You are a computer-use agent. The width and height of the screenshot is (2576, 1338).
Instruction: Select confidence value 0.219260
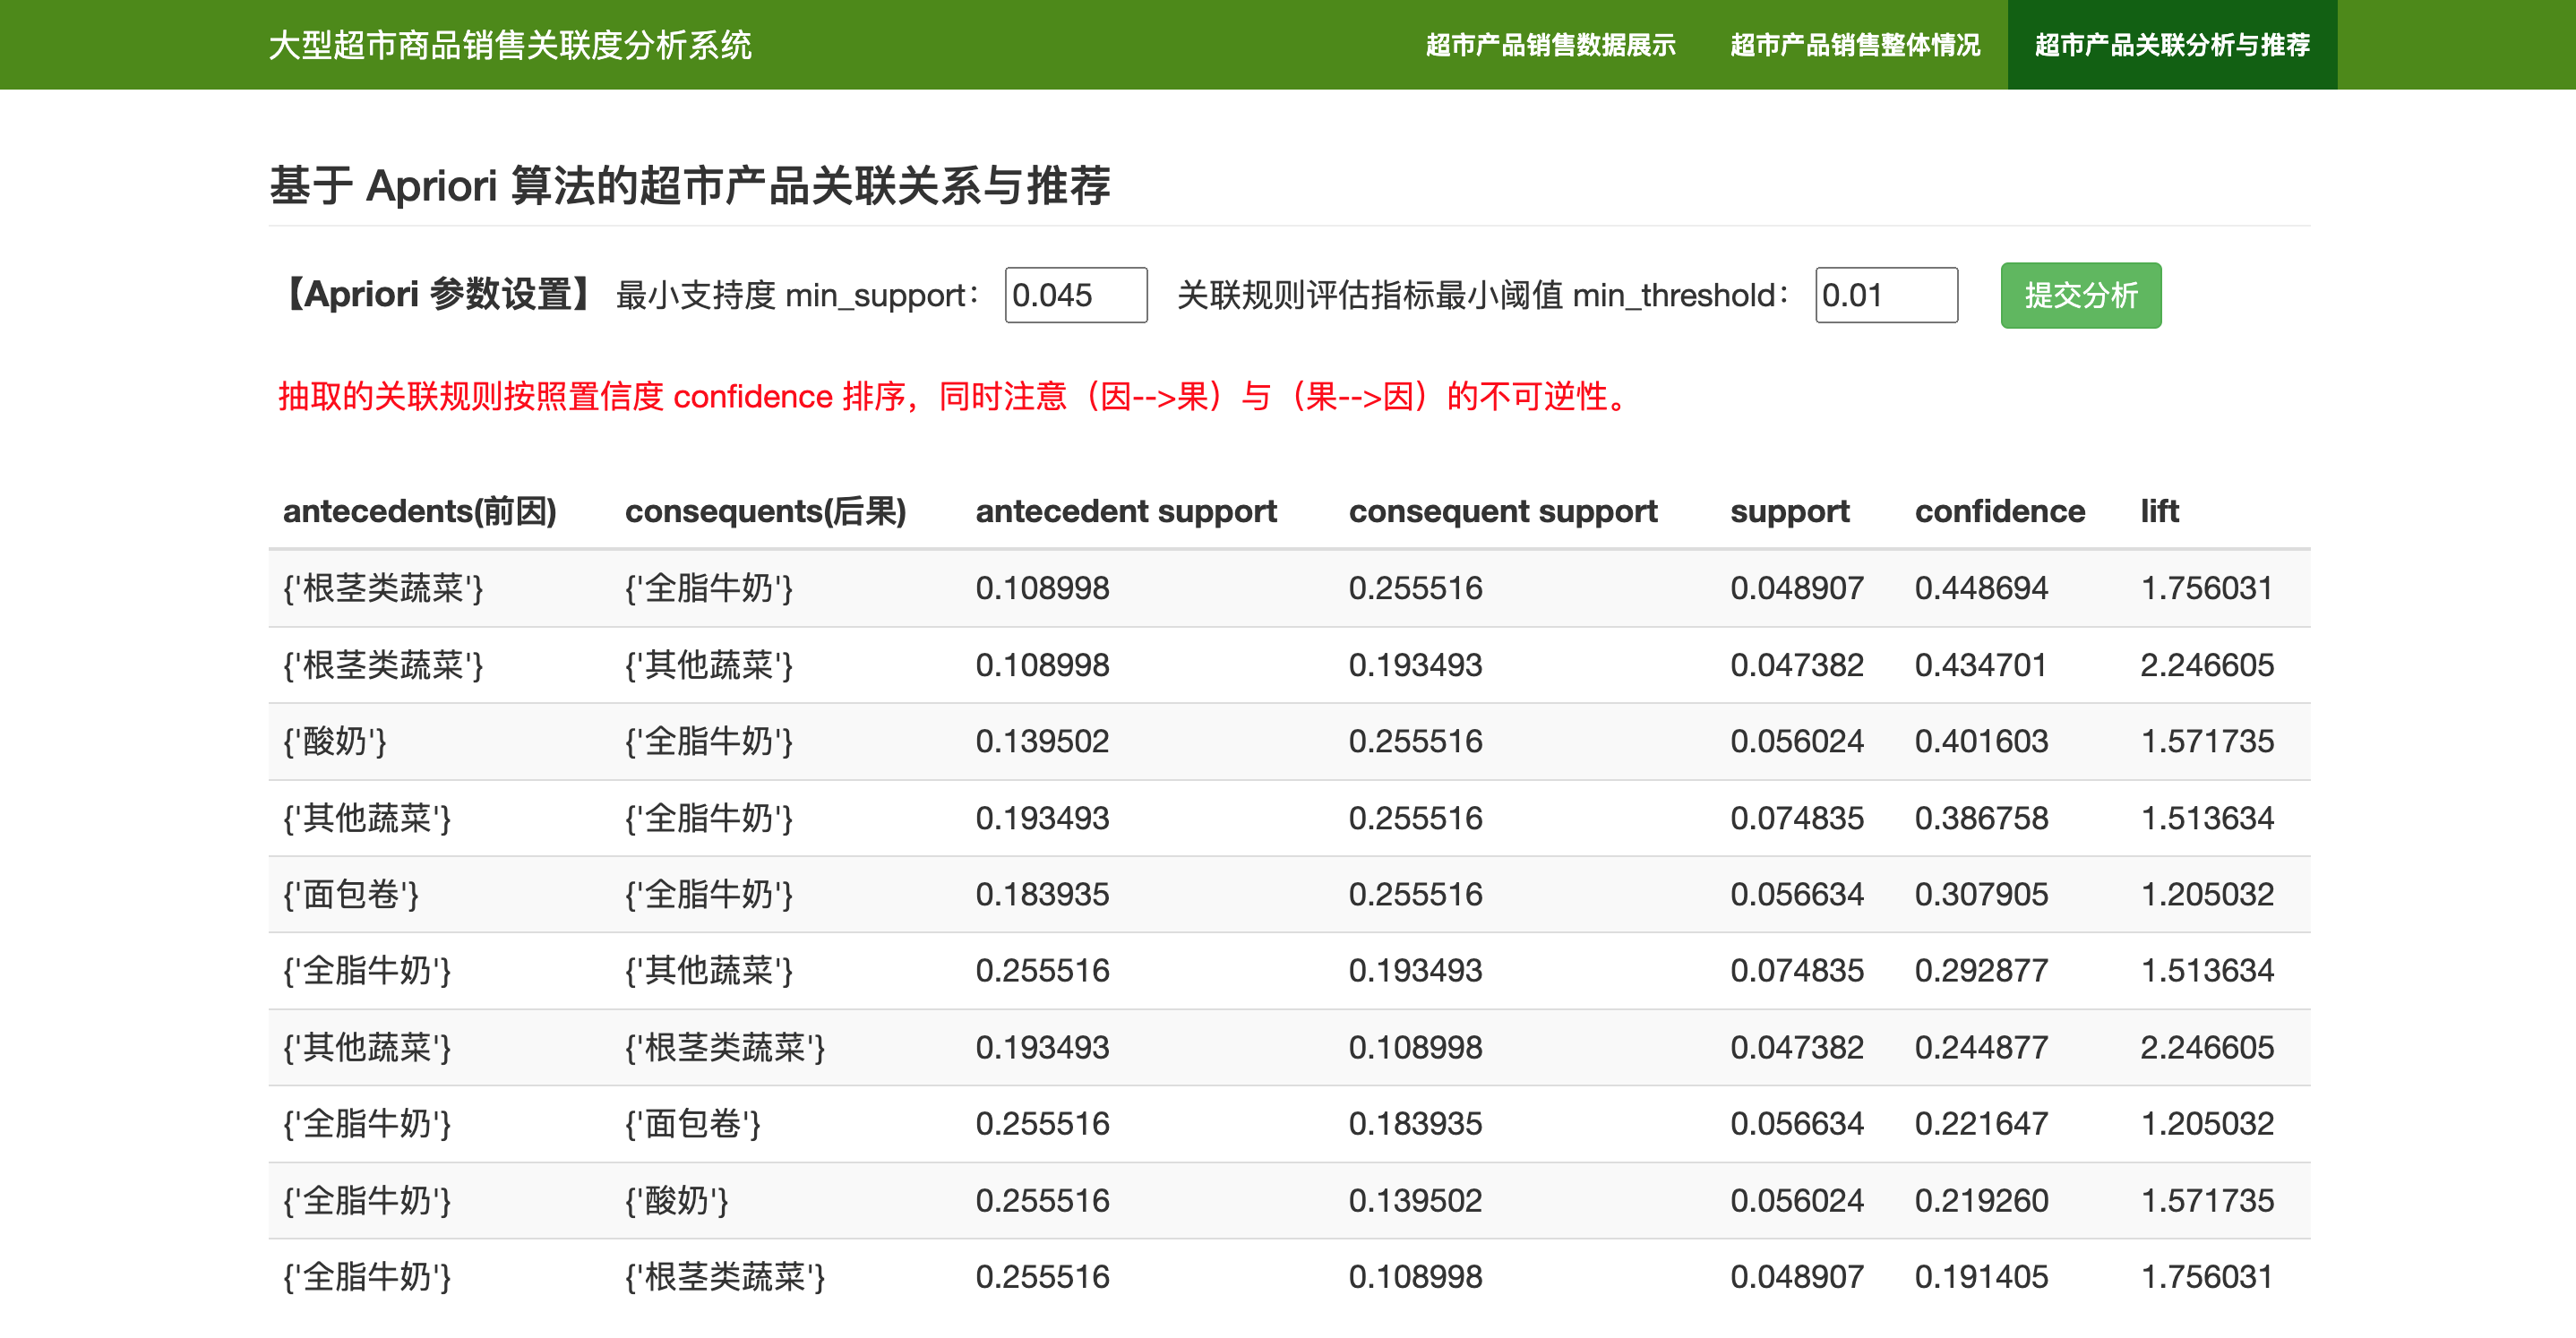1981,1200
